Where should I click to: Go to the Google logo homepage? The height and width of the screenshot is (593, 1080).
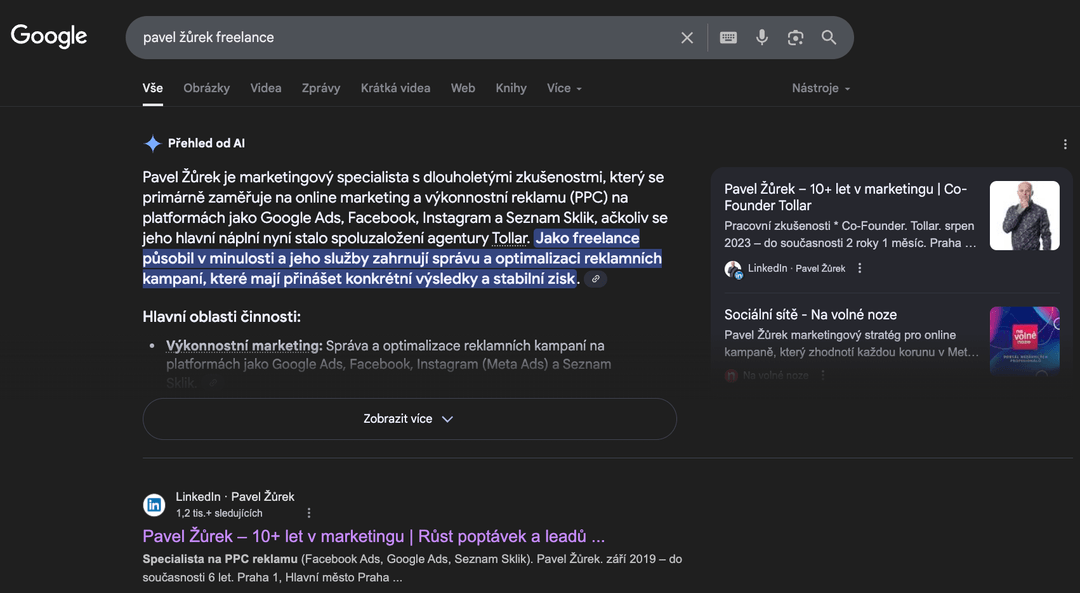click(x=49, y=36)
